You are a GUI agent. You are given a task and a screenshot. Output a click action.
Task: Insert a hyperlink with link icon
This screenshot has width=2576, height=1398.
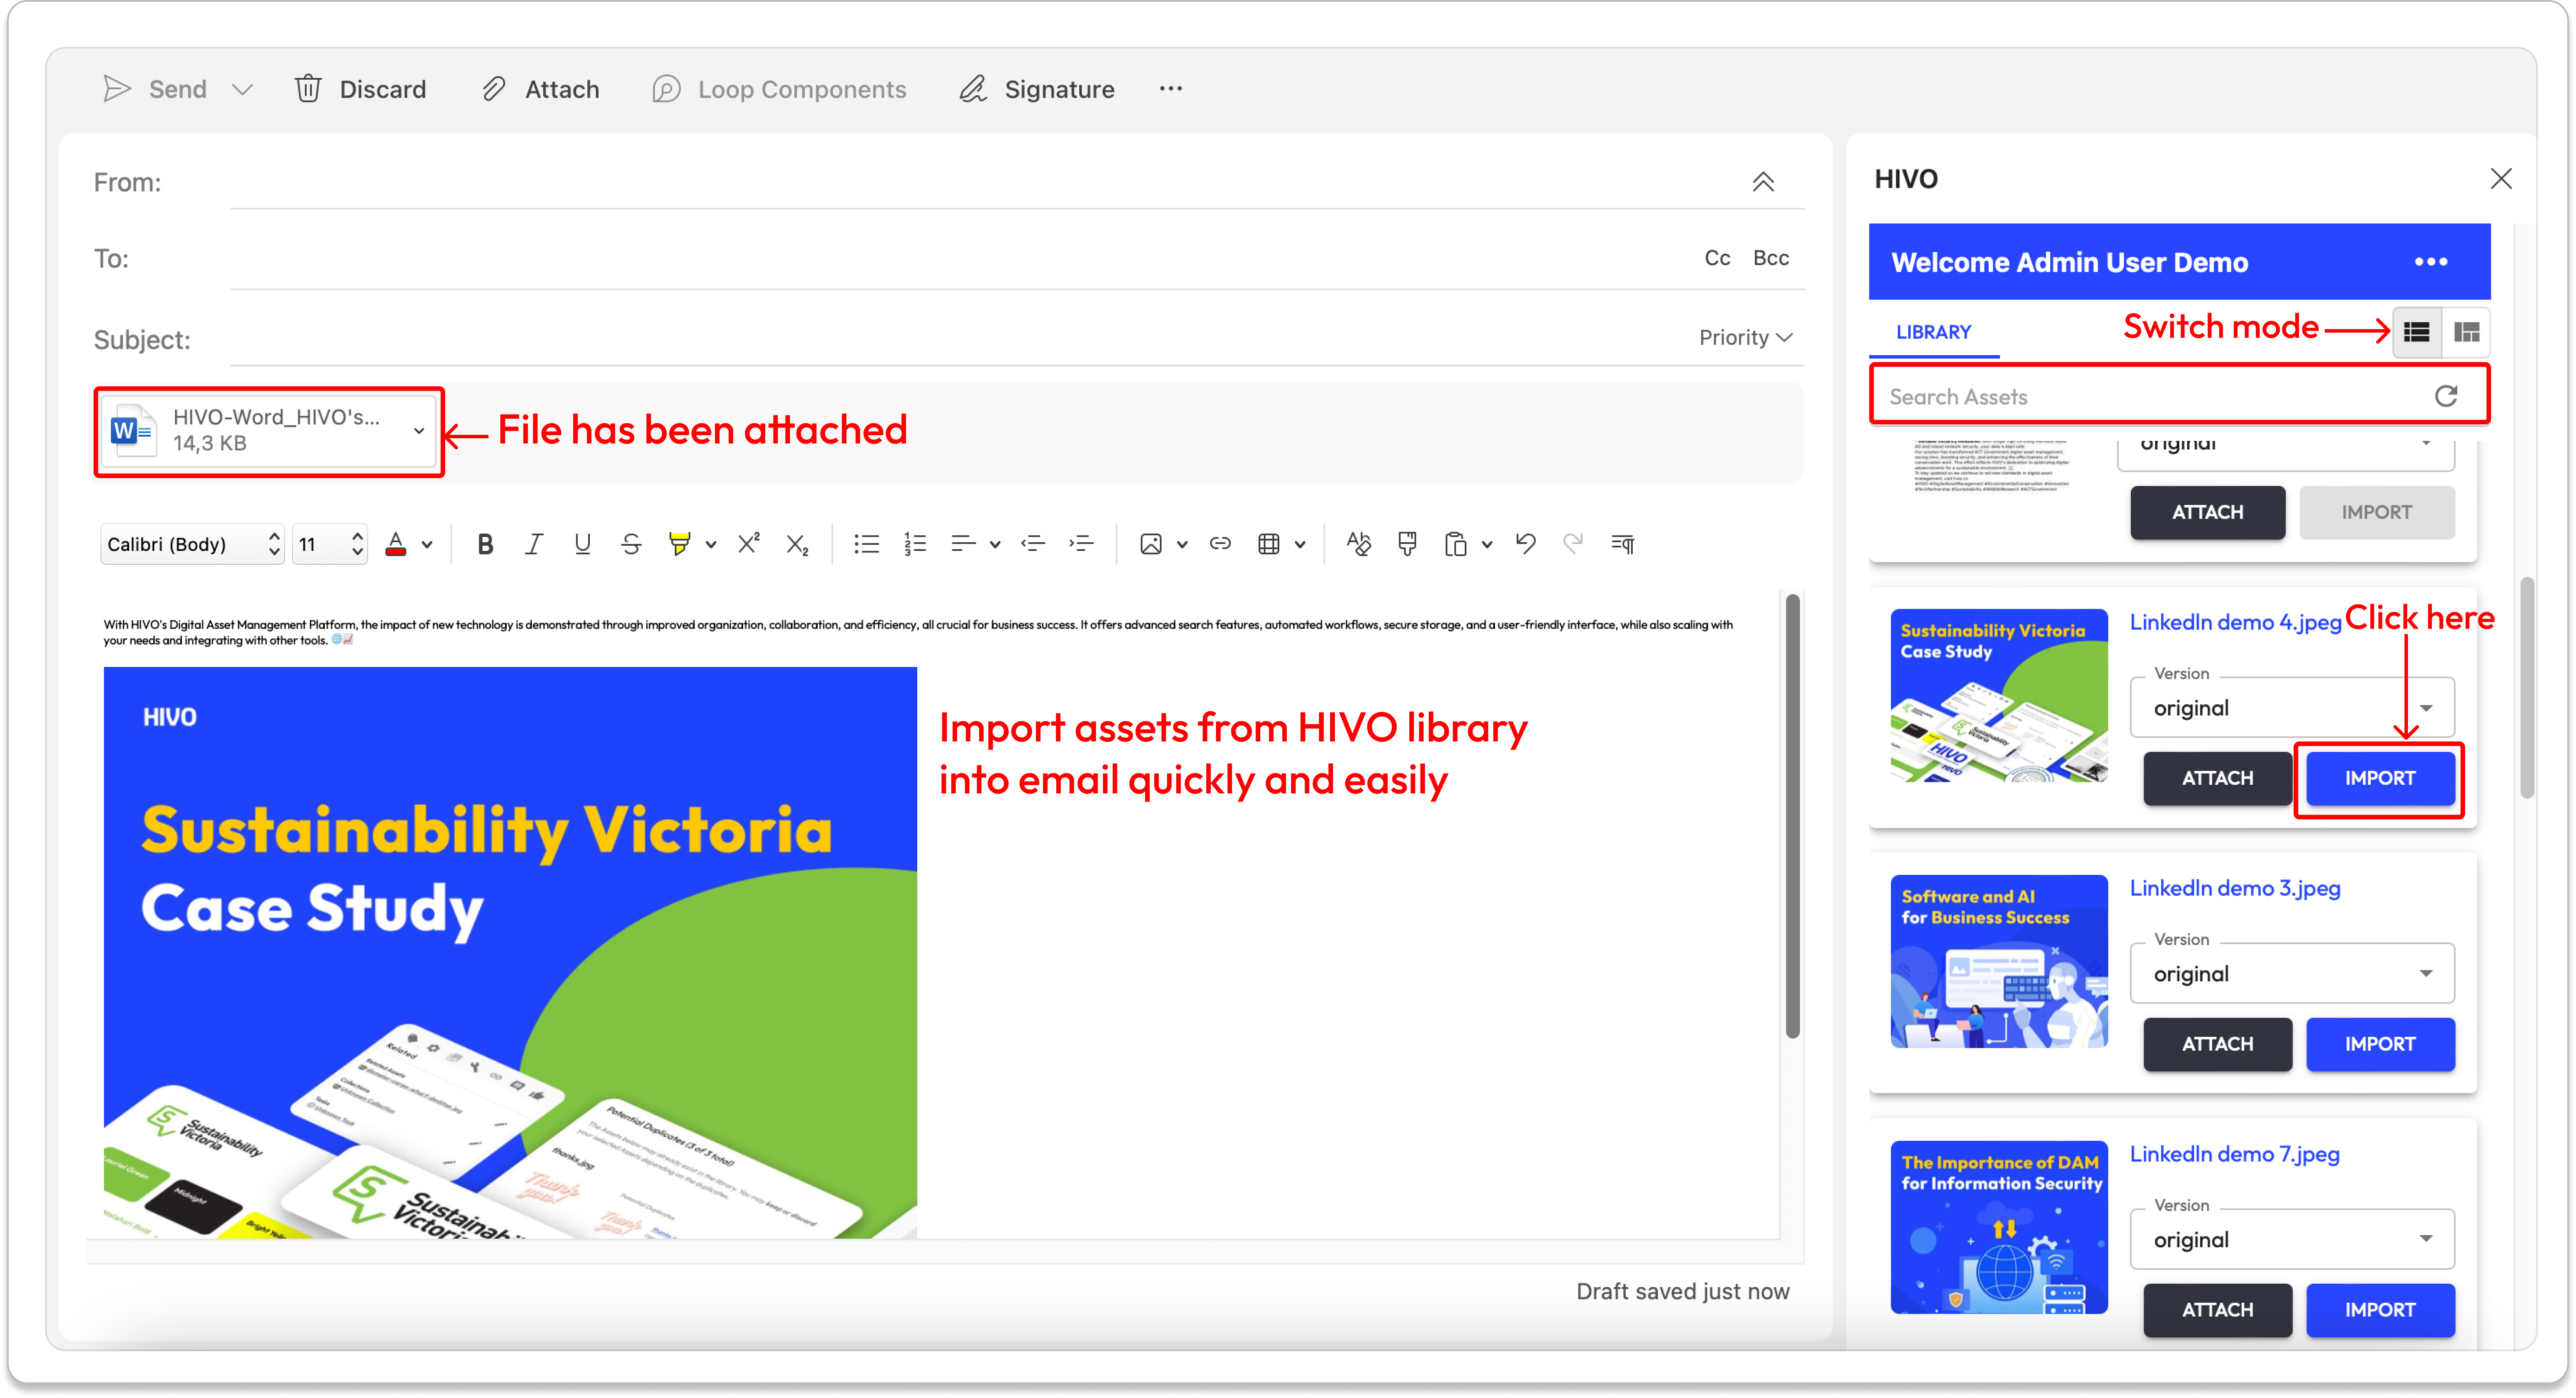1220,544
